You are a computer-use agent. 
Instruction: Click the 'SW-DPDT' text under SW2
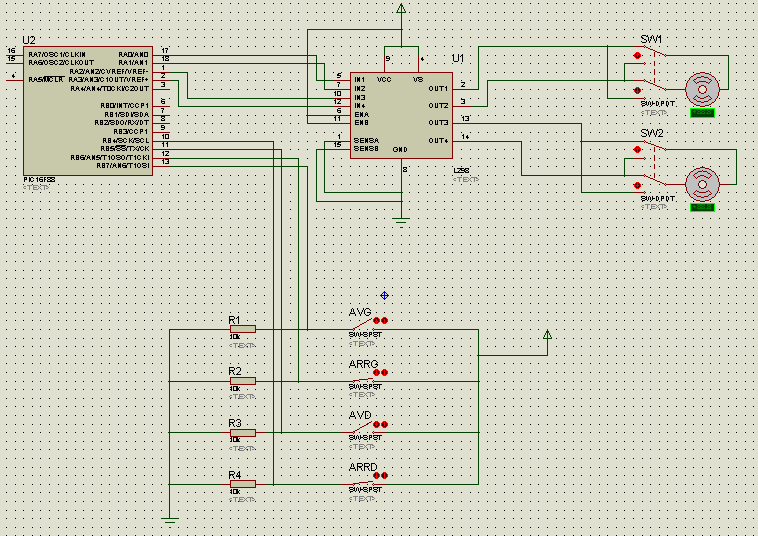pos(658,199)
